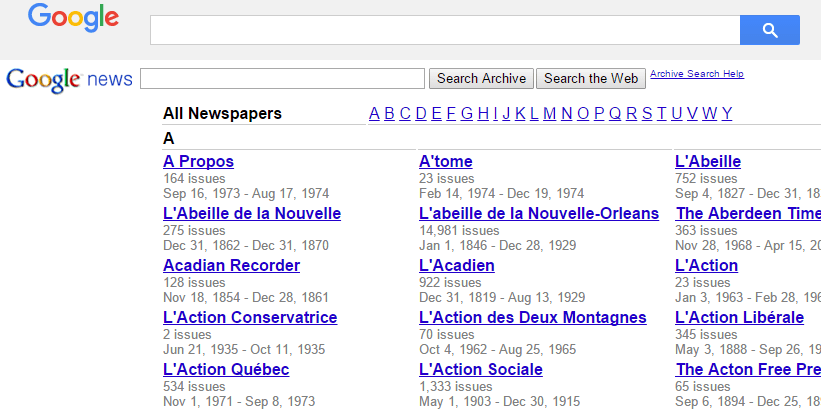Jump to letter V in index
The image size is (821, 414).
click(692, 114)
